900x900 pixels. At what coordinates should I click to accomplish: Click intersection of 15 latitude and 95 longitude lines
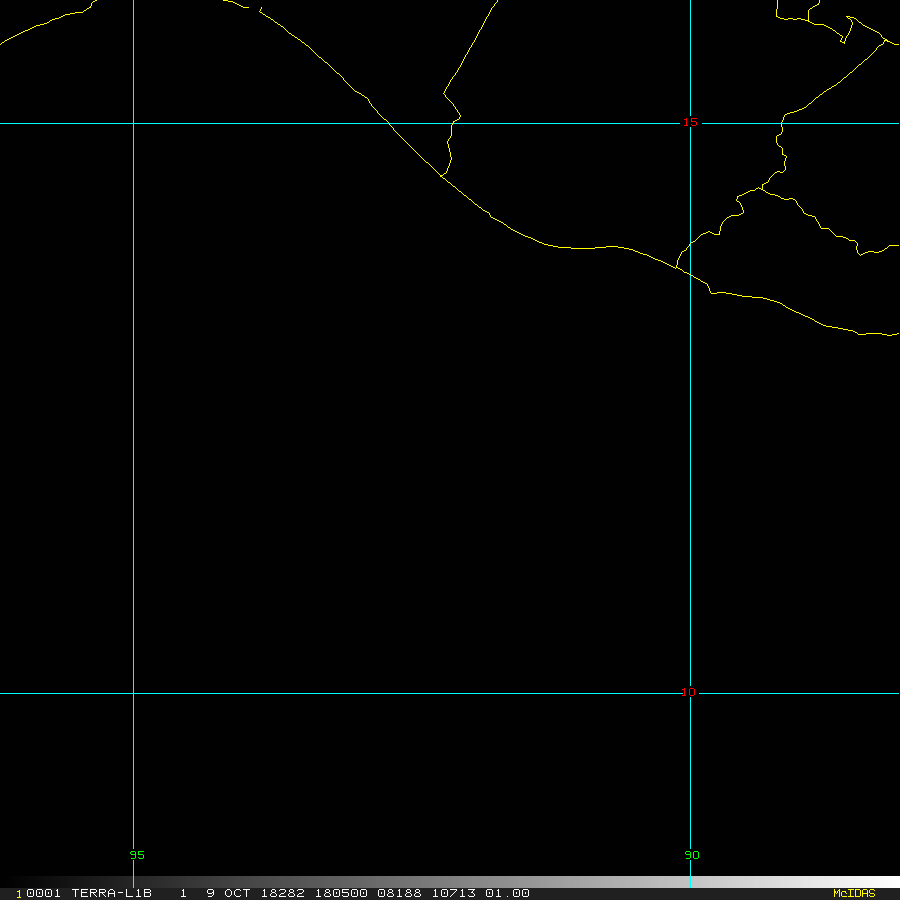coord(133,124)
